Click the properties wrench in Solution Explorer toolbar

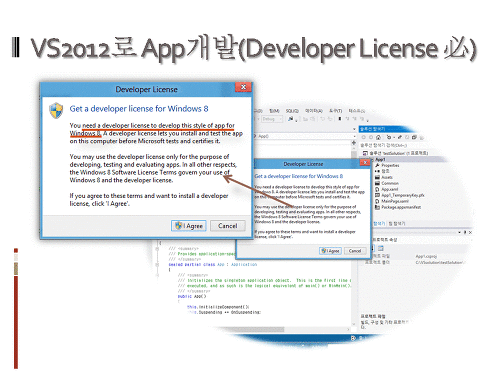click(400, 137)
